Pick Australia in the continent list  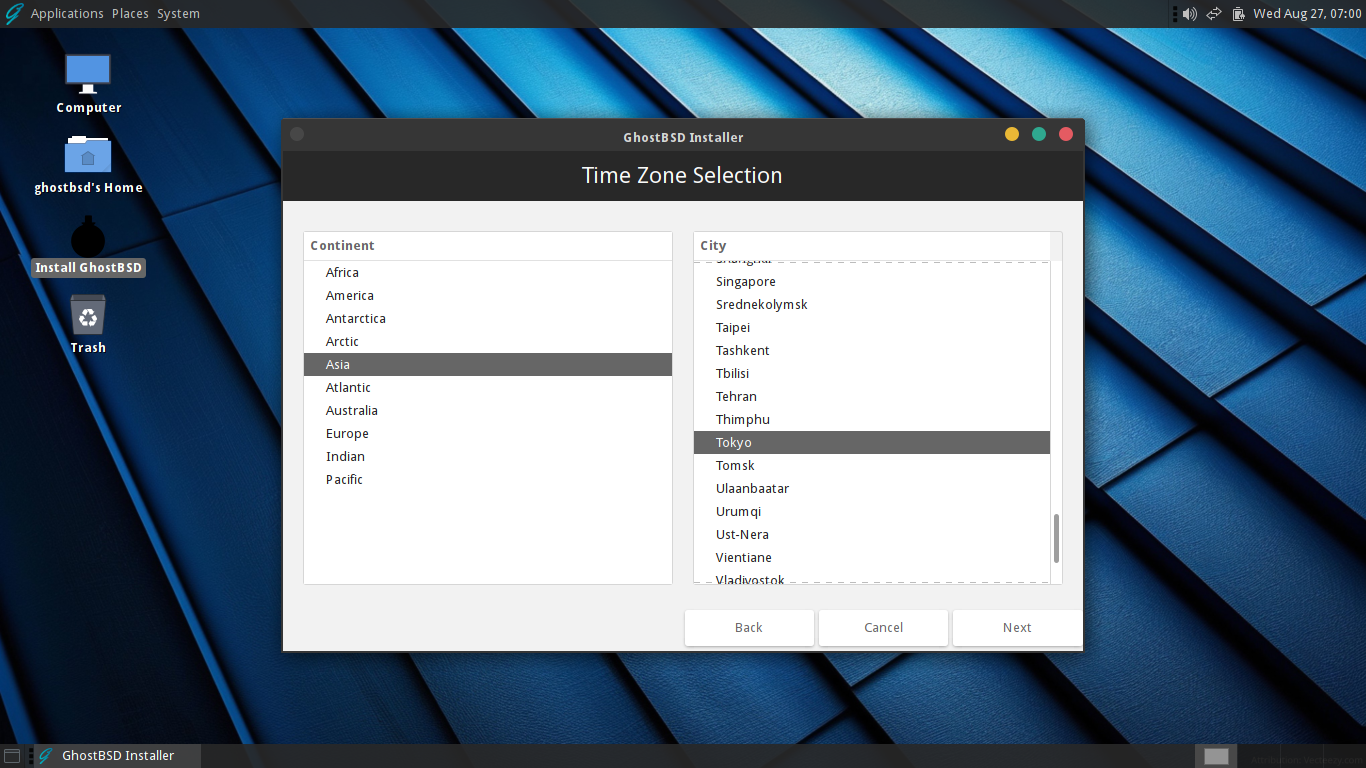(x=488, y=411)
